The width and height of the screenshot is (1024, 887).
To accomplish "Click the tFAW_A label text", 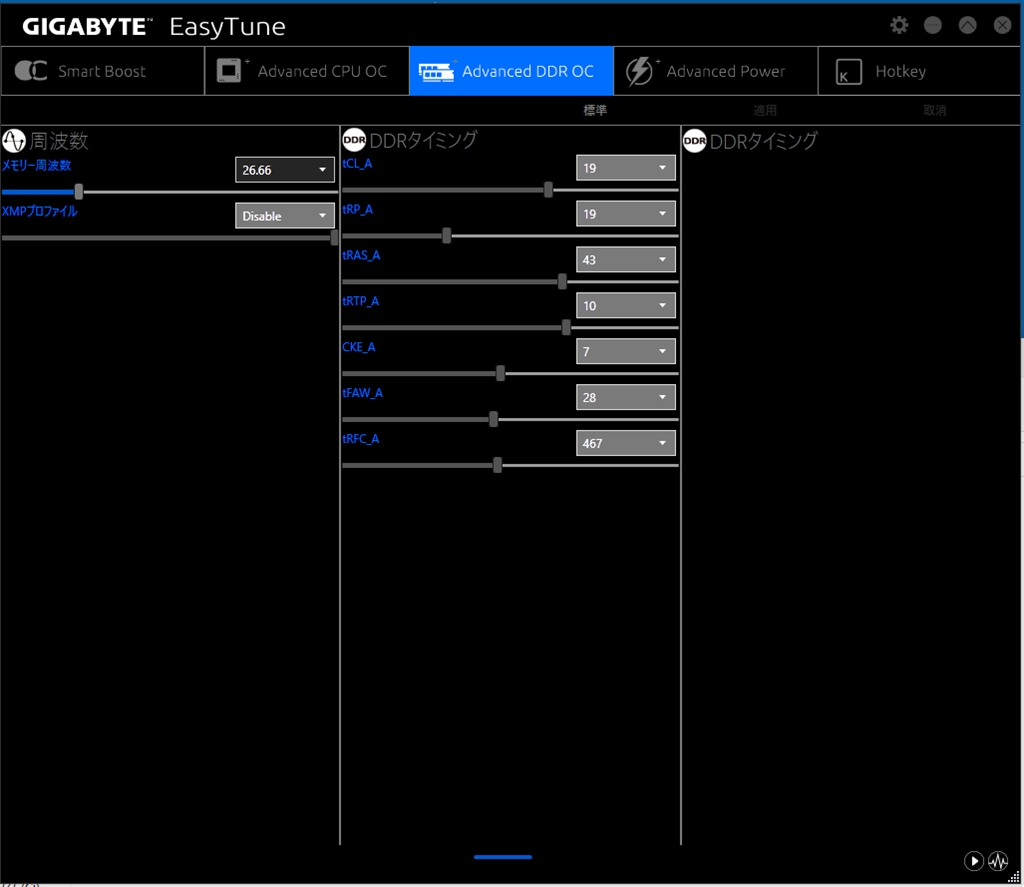I will pos(362,393).
